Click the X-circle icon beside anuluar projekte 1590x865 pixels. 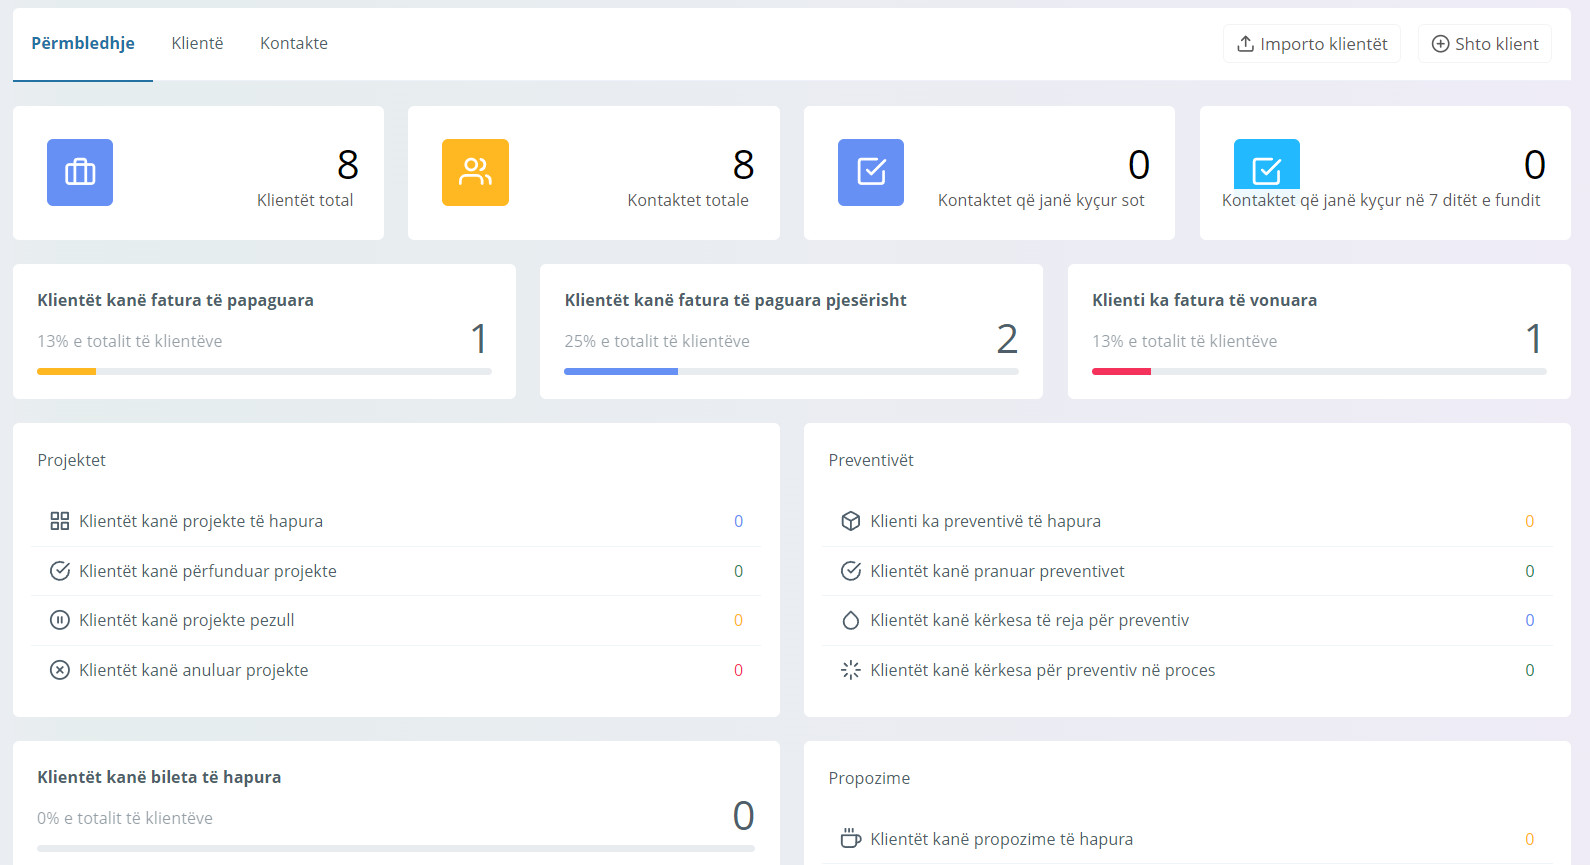coord(60,670)
